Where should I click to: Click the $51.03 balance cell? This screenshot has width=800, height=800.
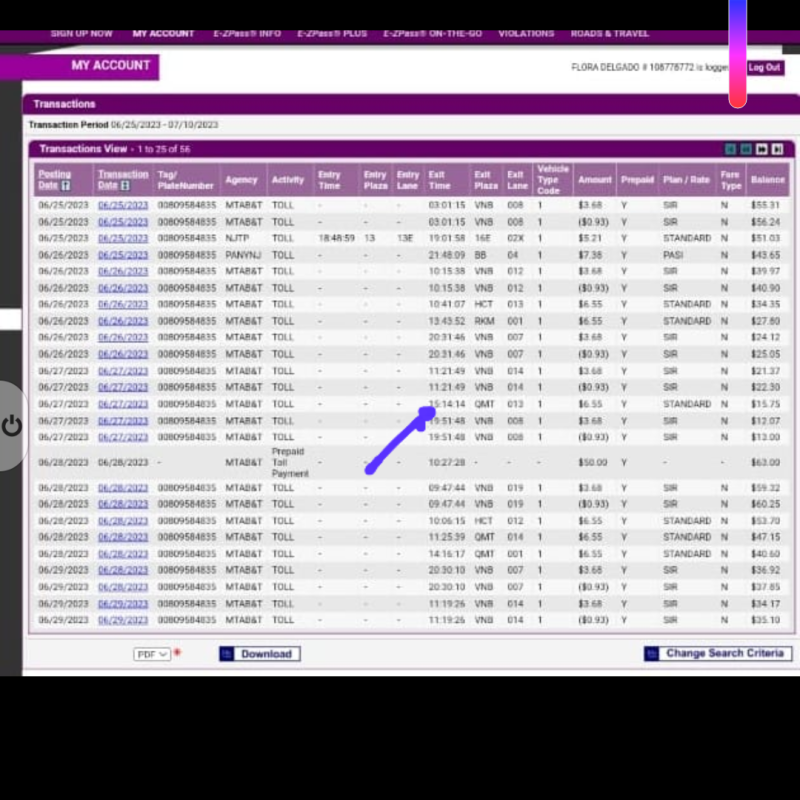click(x=765, y=238)
